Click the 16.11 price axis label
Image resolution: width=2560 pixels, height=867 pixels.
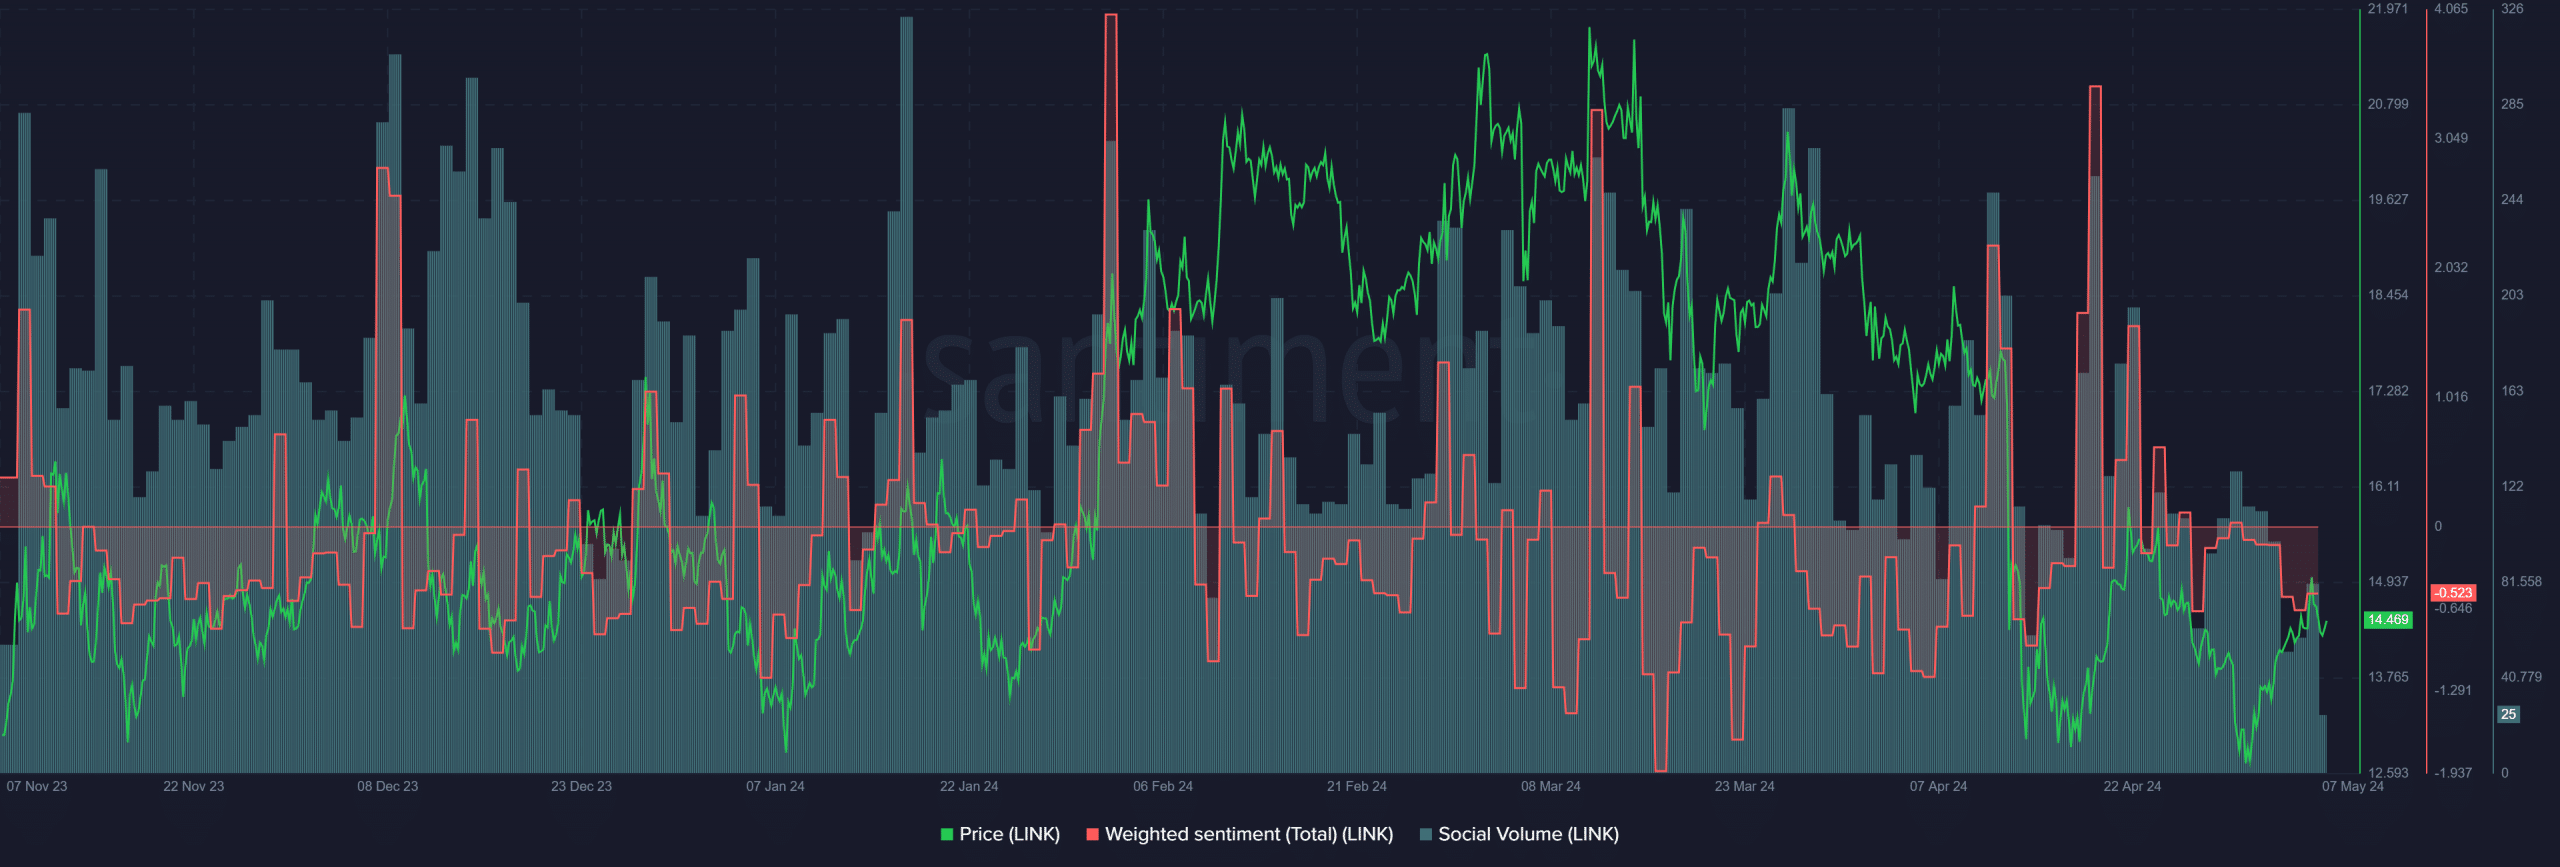(2384, 486)
